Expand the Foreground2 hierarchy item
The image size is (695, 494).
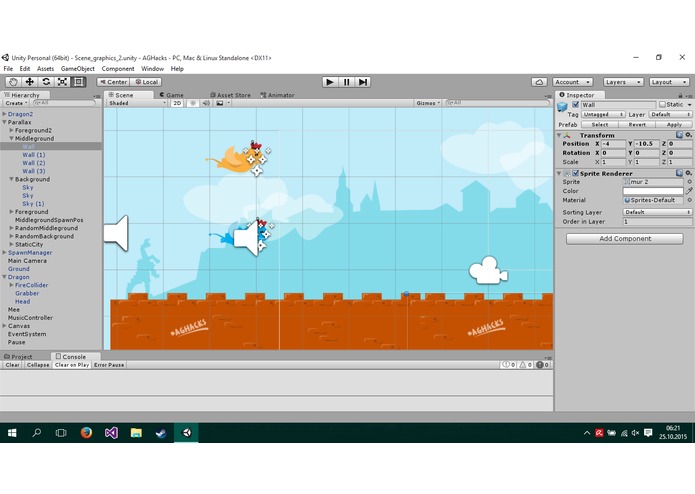(x=12, y=130)
